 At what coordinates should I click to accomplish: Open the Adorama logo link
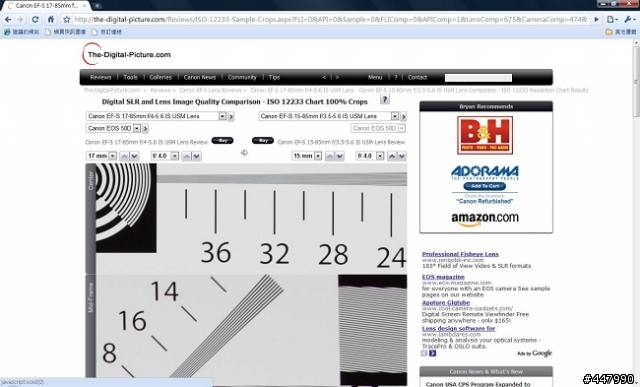click(x=484, y=172)
